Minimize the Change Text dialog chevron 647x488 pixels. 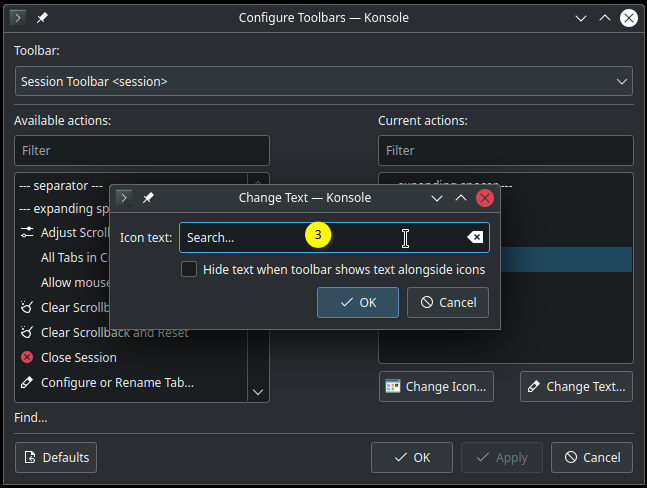[437, 198]
